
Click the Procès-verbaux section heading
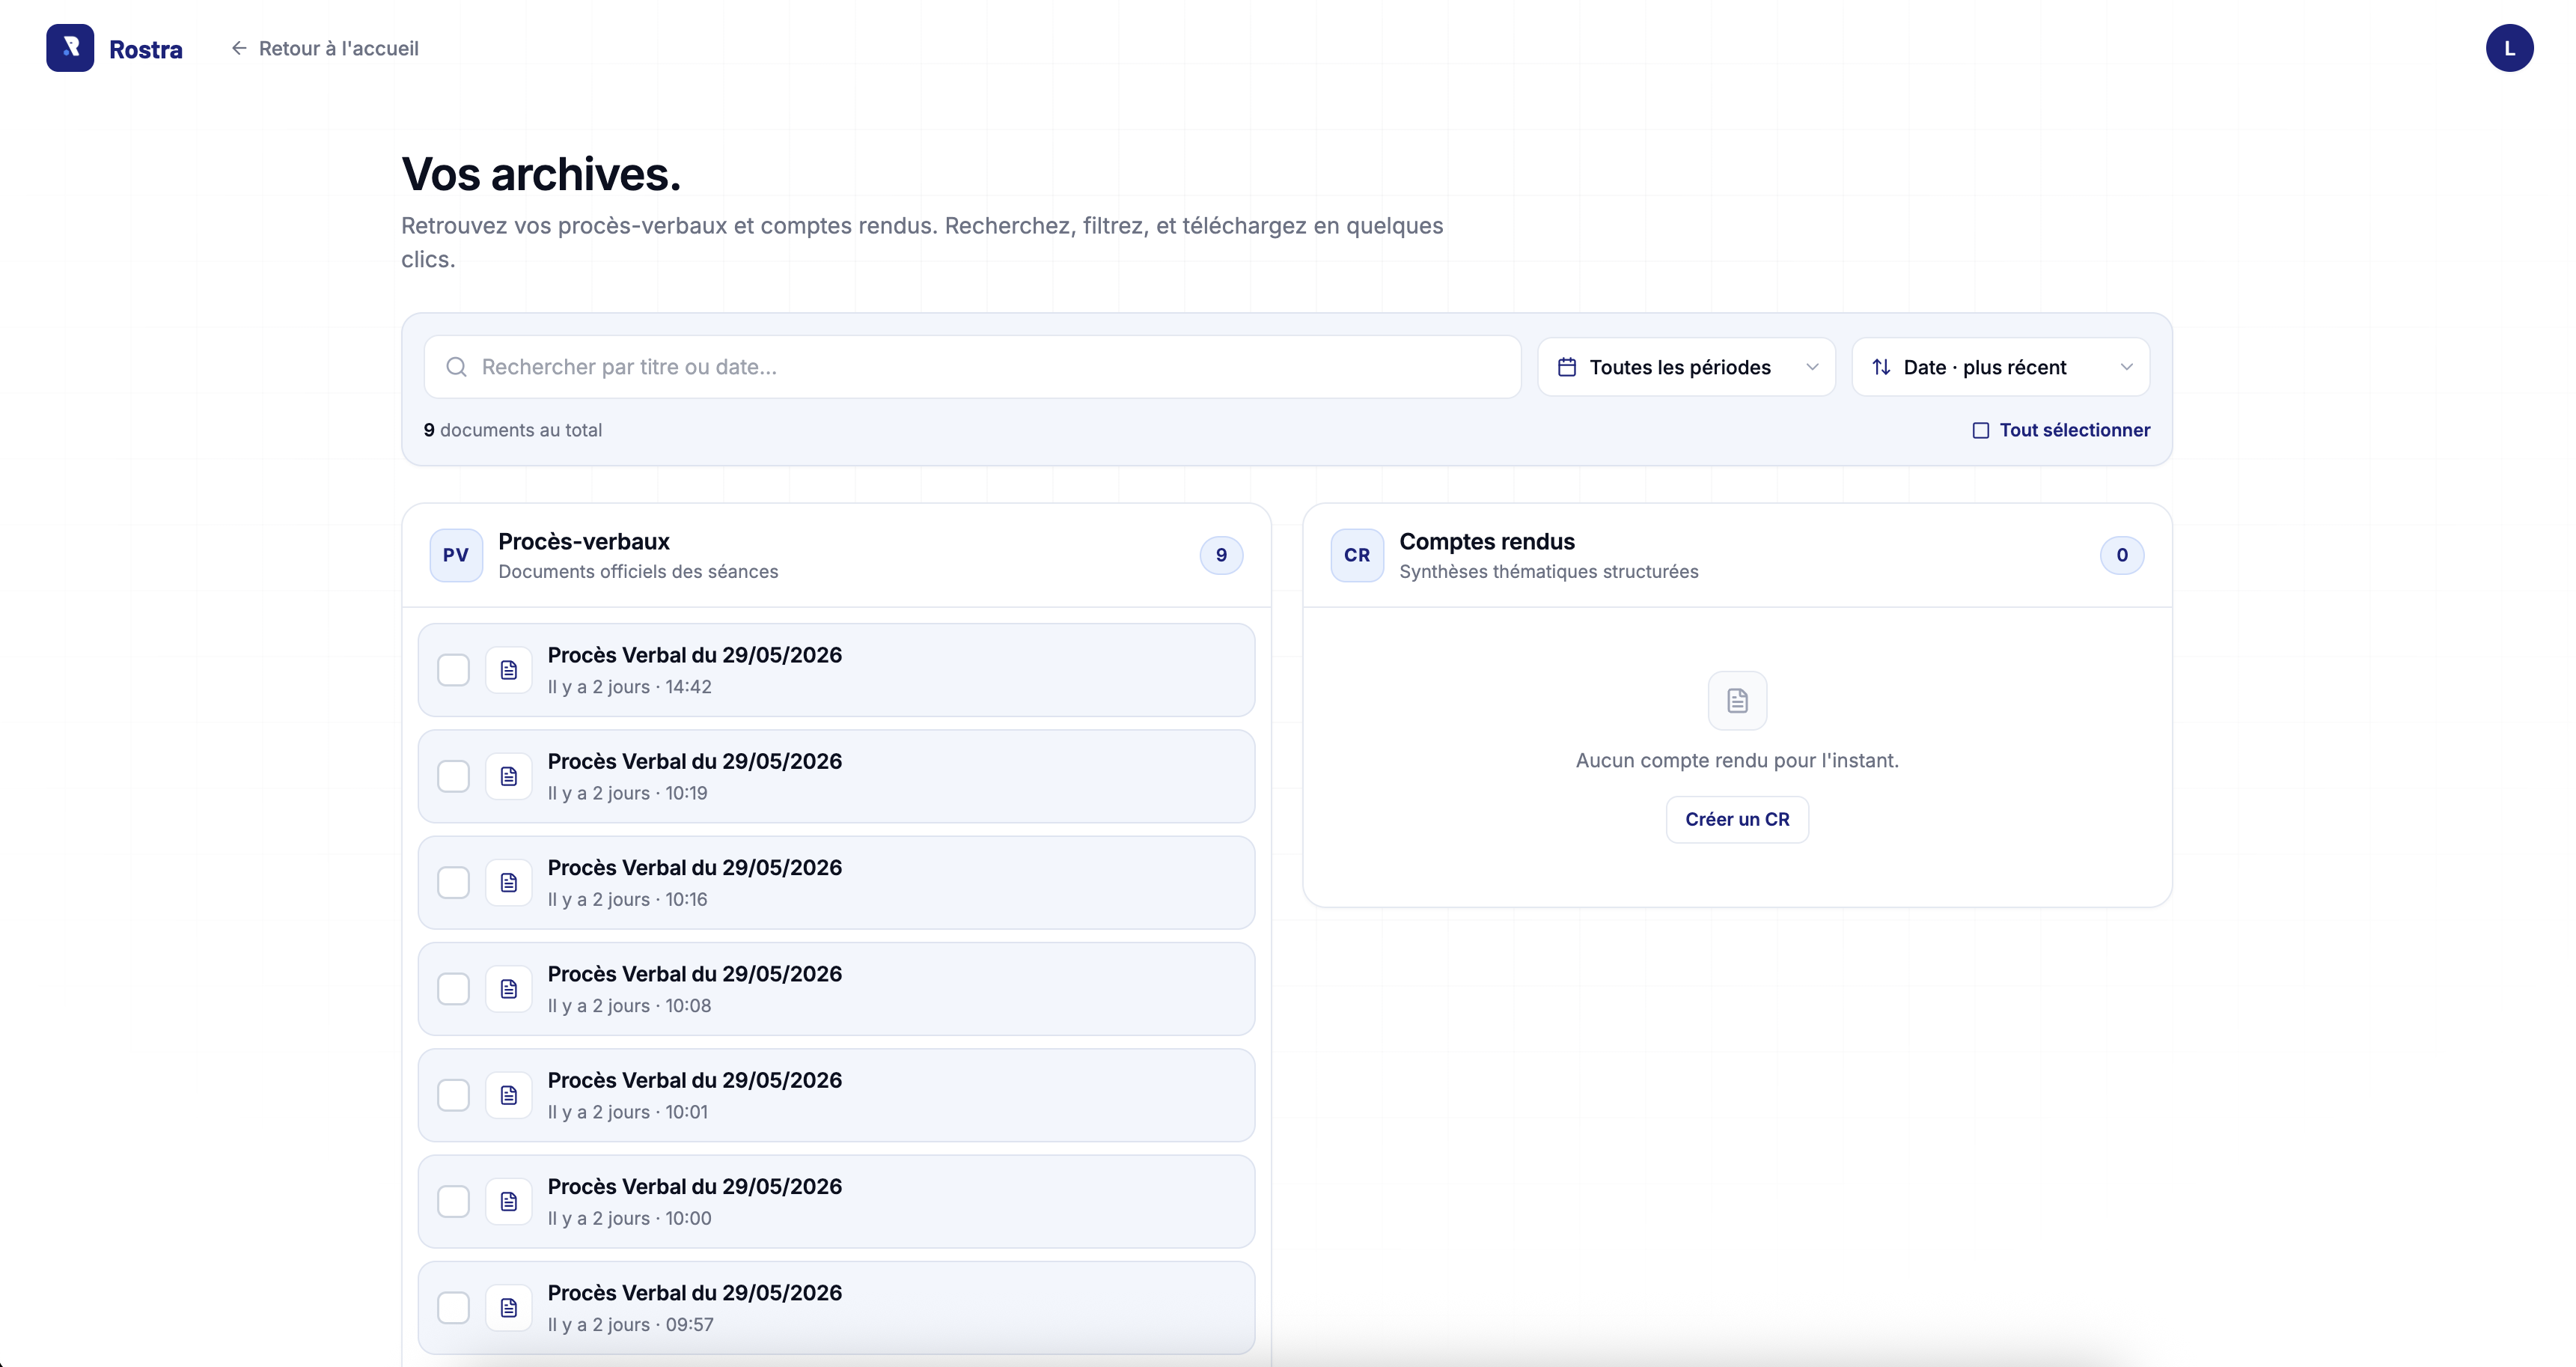click(x=584, y=542)
